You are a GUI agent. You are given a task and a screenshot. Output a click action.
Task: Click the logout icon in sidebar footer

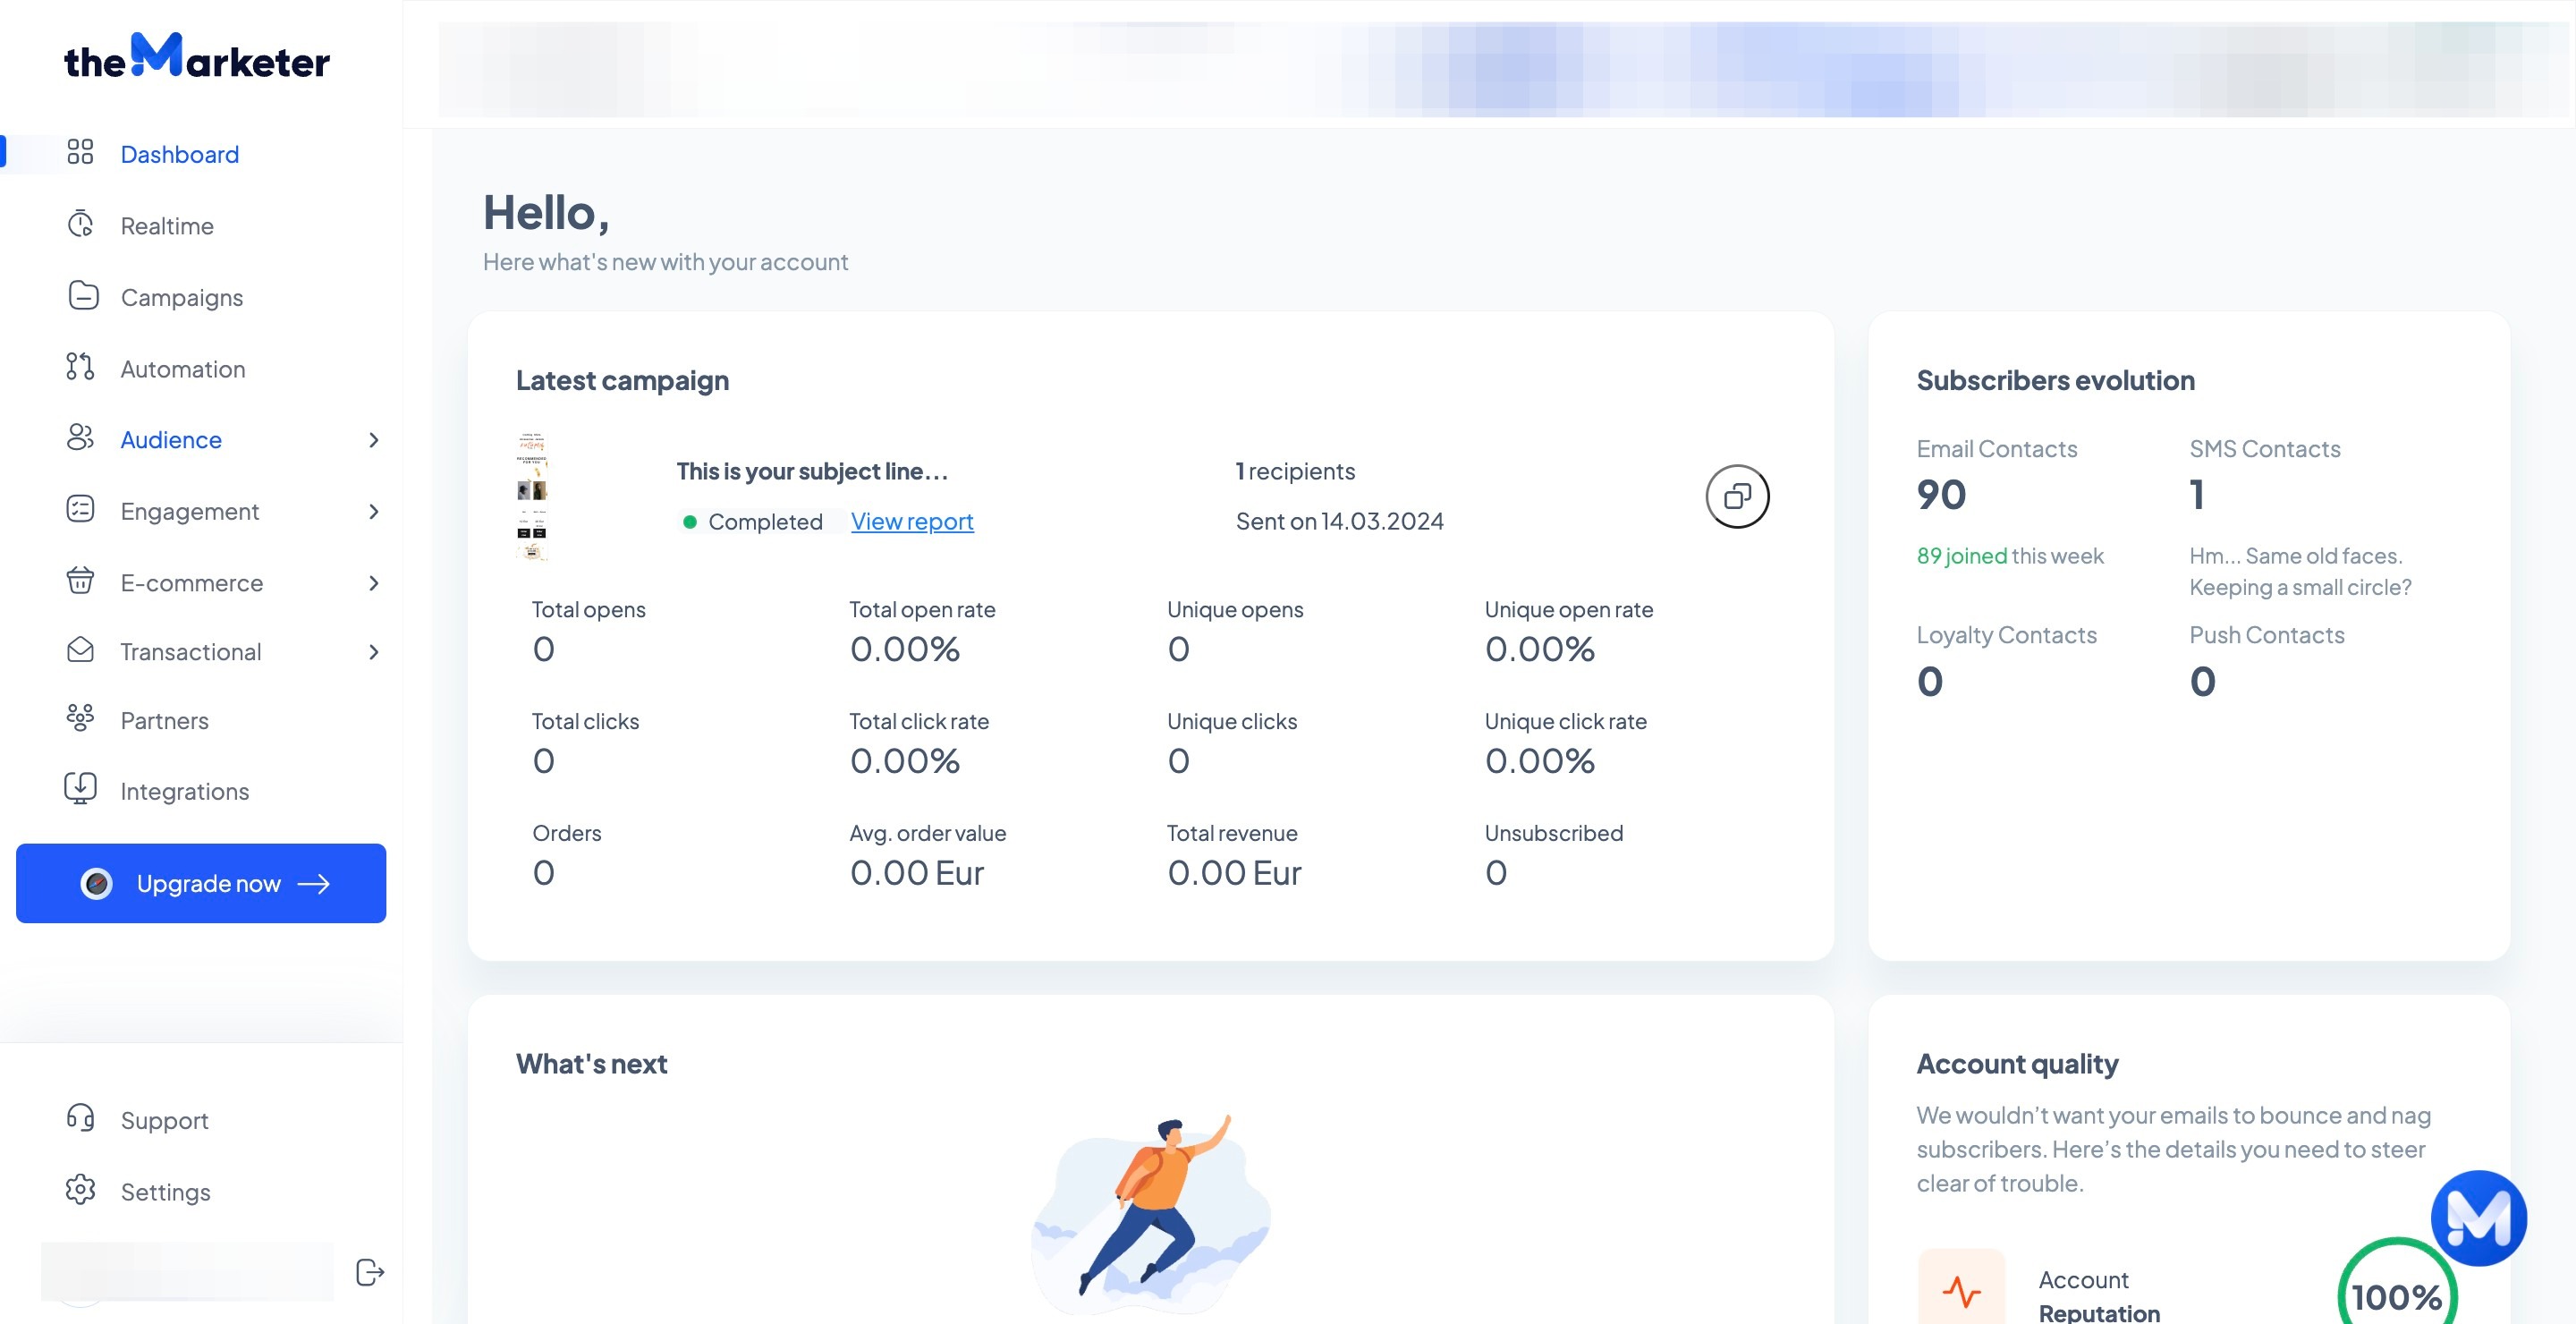click(x=370, y=1272)
